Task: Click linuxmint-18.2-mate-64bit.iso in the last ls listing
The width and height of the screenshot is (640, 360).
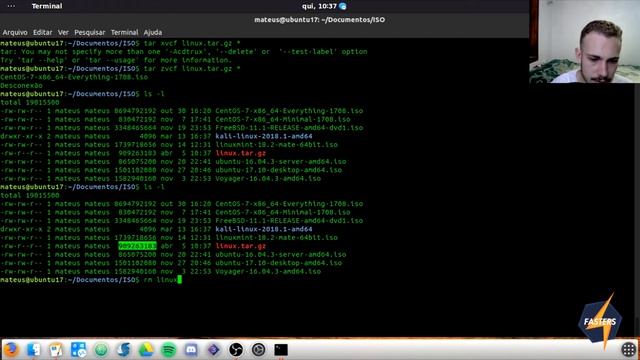Action: tap(277, 238)
